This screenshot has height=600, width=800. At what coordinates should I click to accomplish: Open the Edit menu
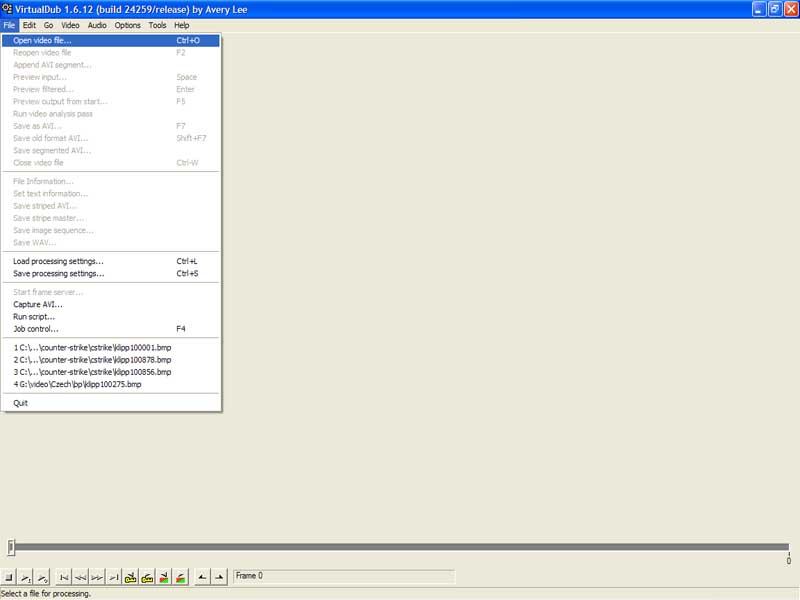pos(29,25)
